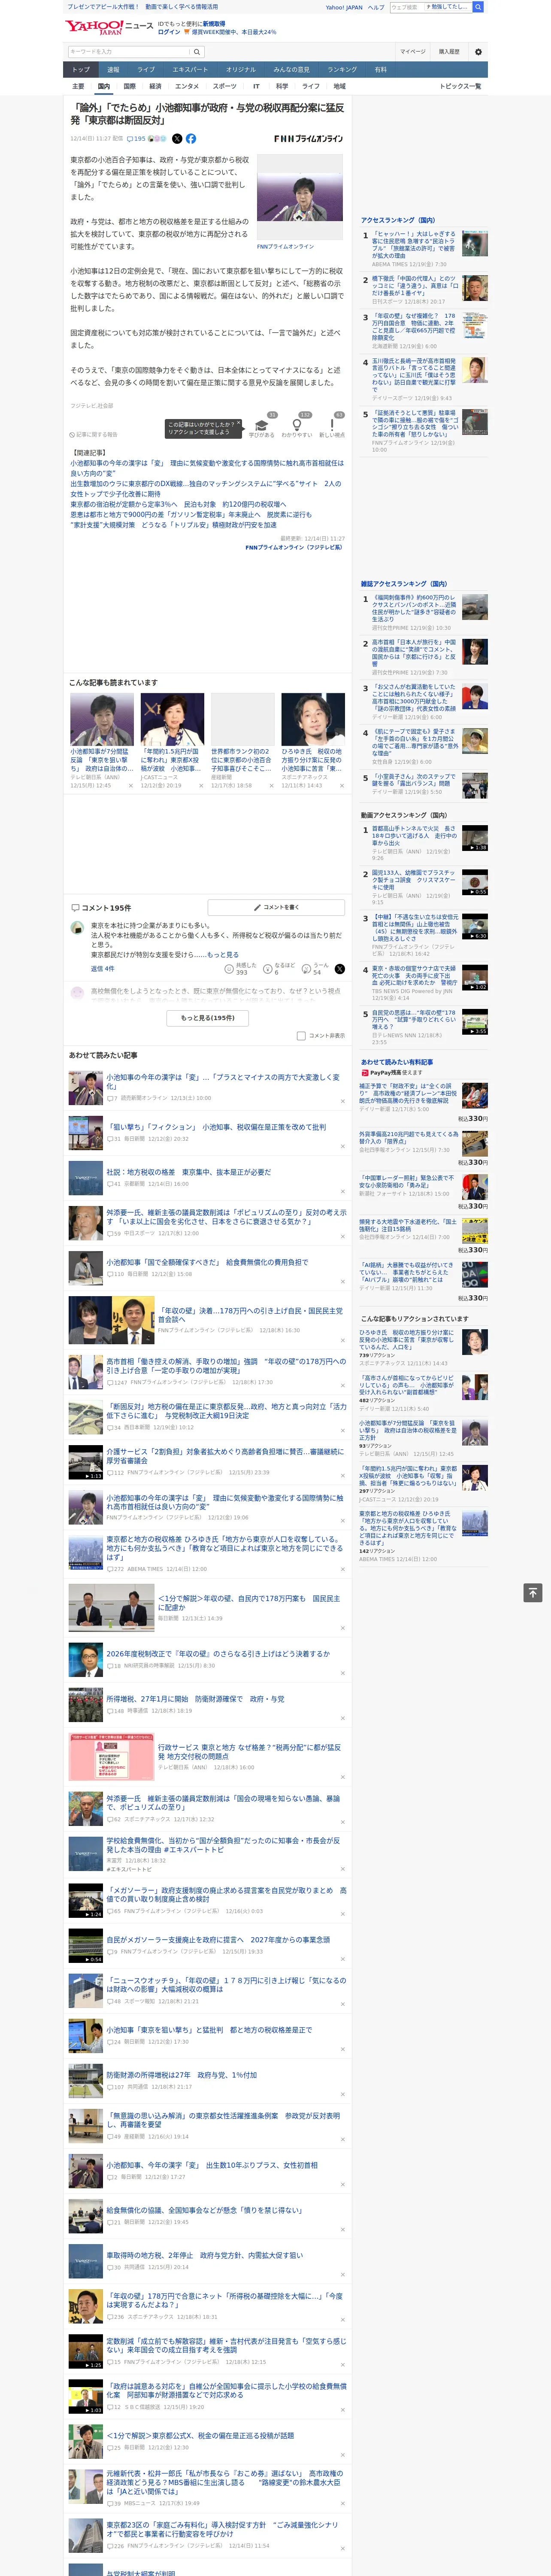Image resolution: width=551 pixels, height=2576 pixels.
Task: Click the search magnifier icon beside keyword box
Action: click(x=197, y=51)
